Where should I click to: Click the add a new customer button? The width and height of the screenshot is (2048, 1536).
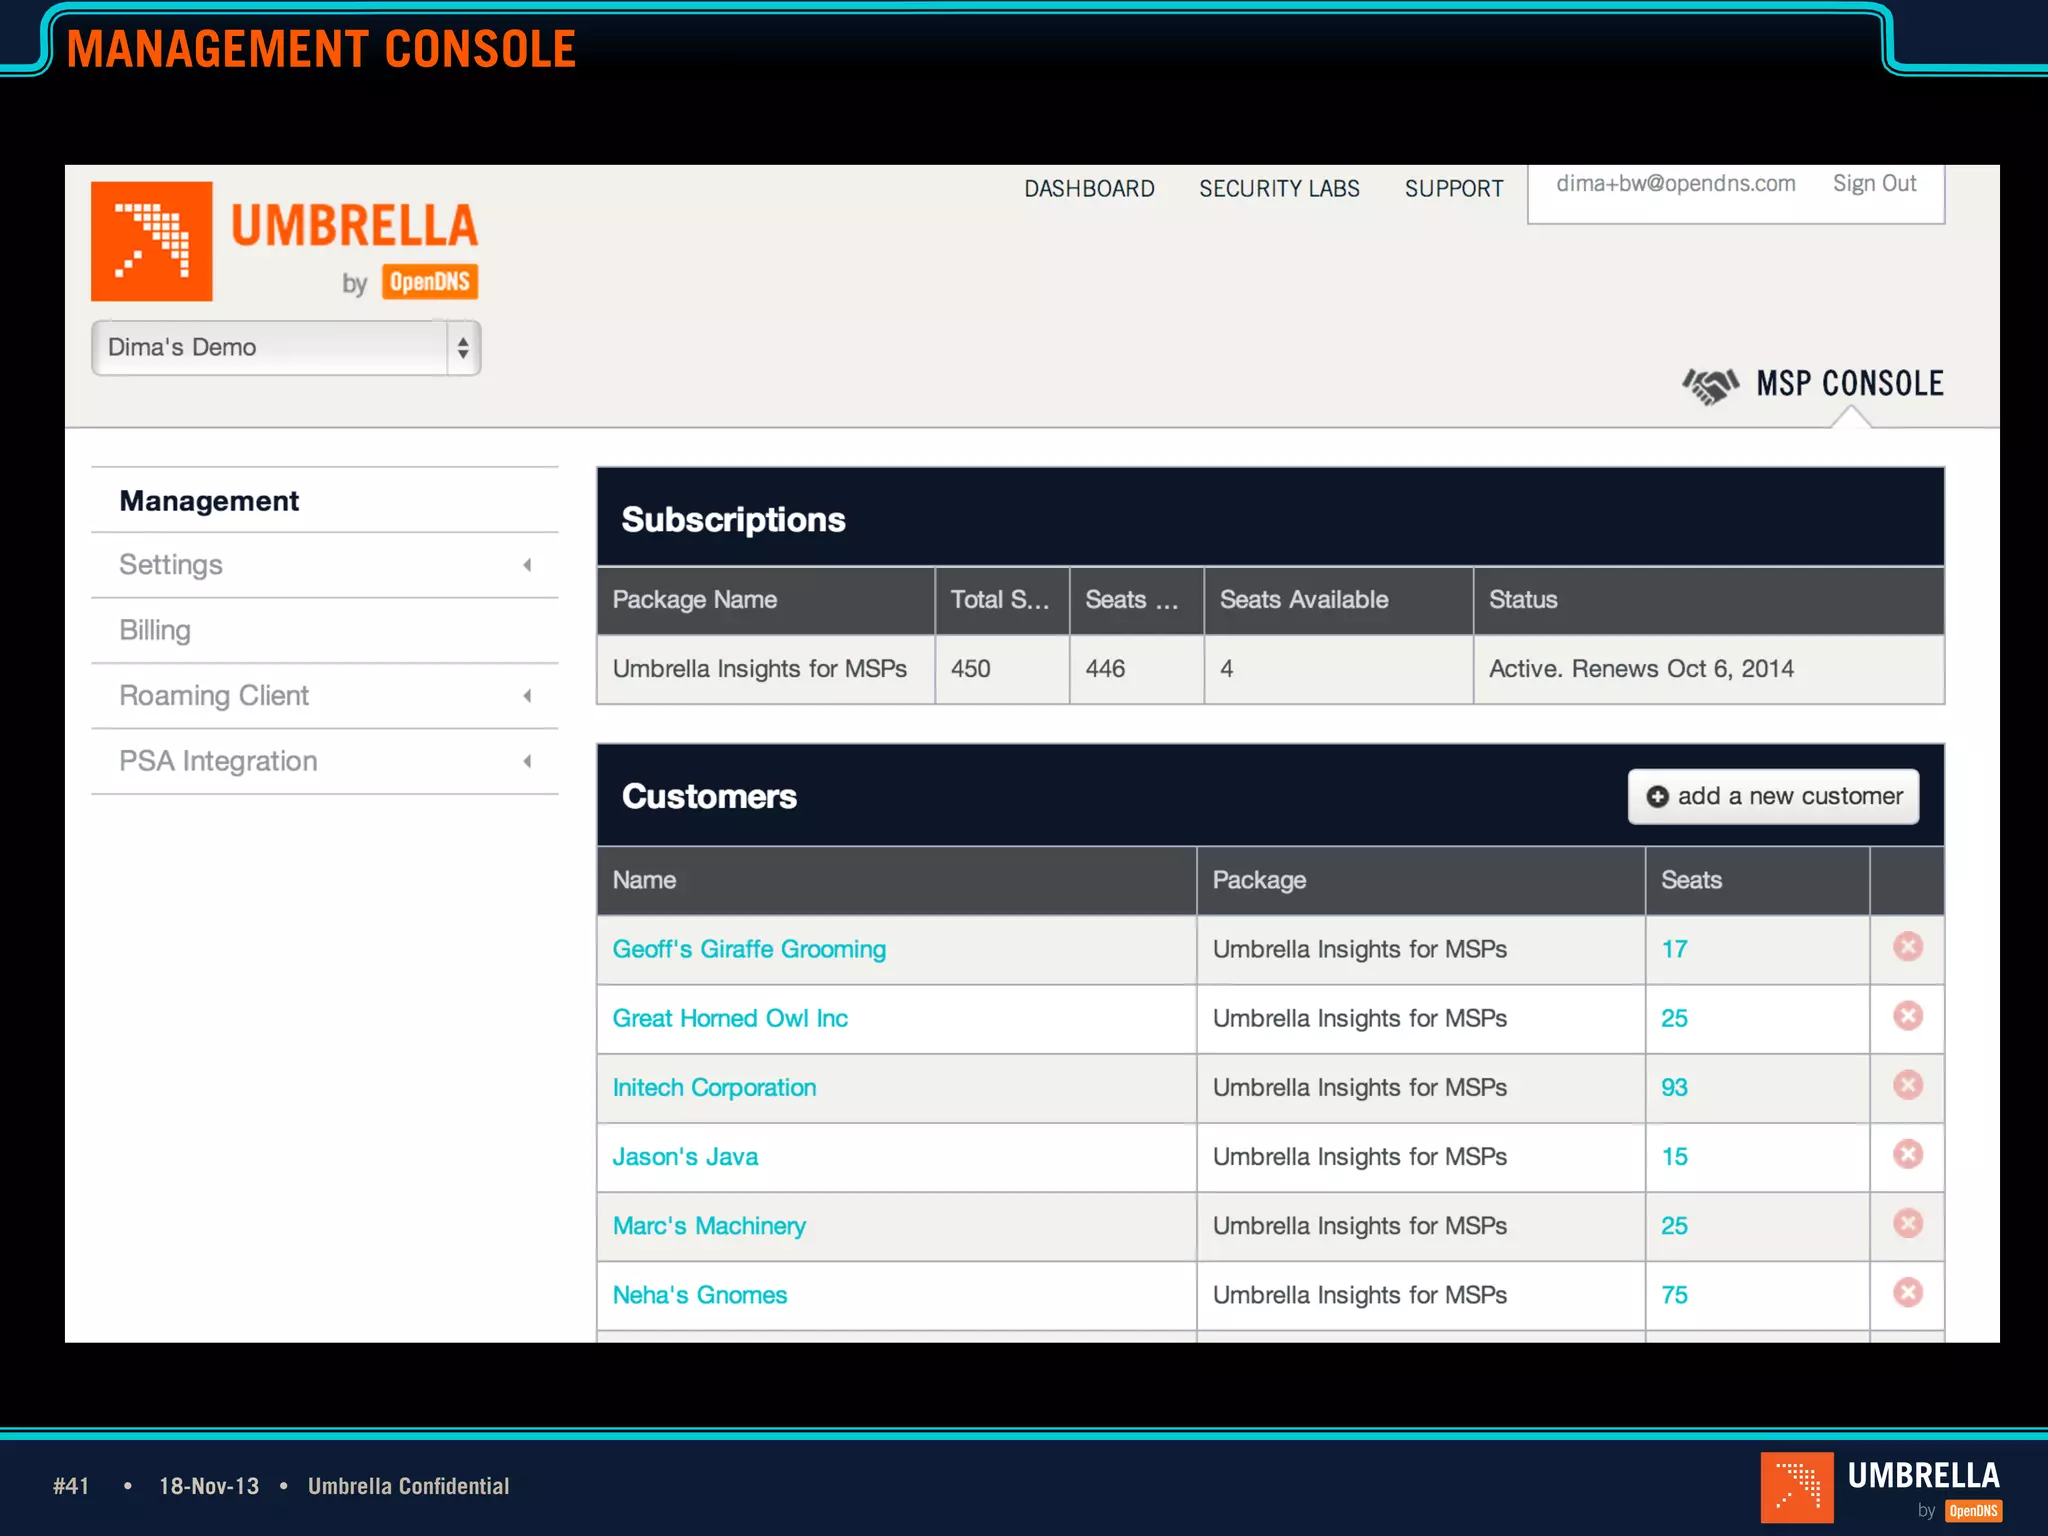coord(1773,796)
